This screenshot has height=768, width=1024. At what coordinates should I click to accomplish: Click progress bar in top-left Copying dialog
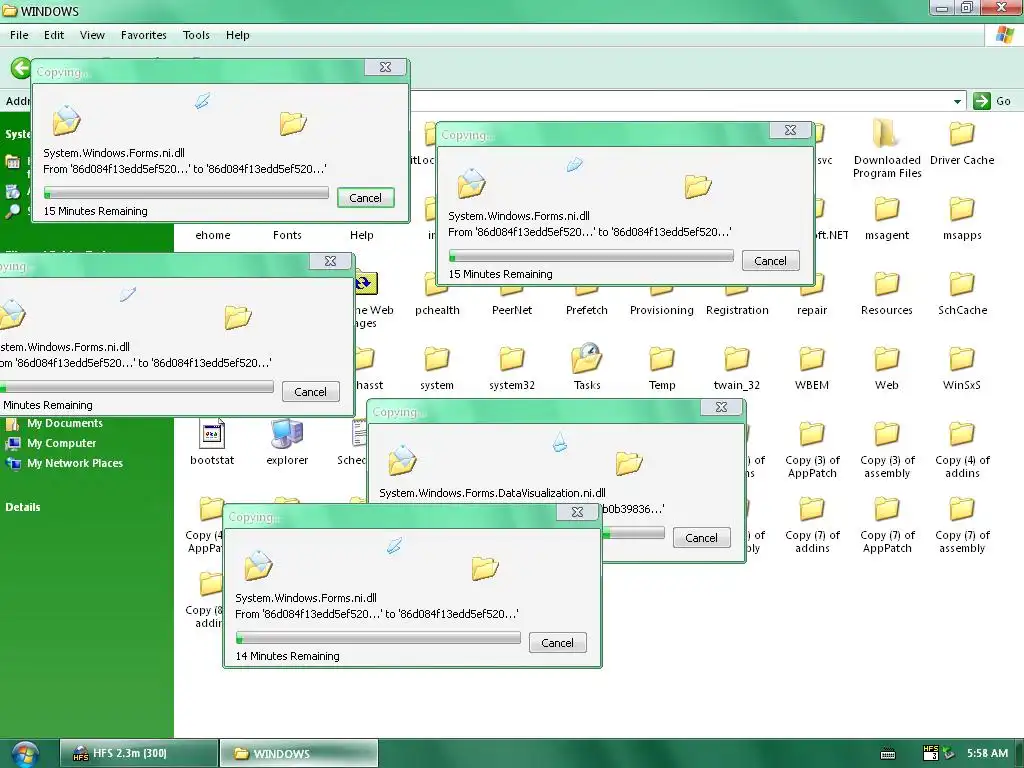click(x=186, y=193)
